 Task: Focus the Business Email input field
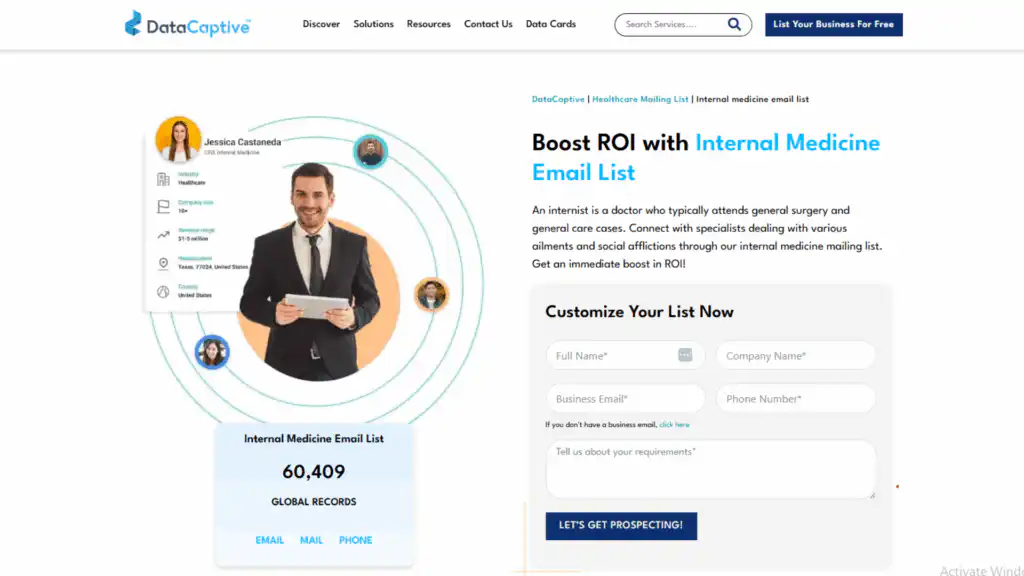(625, 398)
